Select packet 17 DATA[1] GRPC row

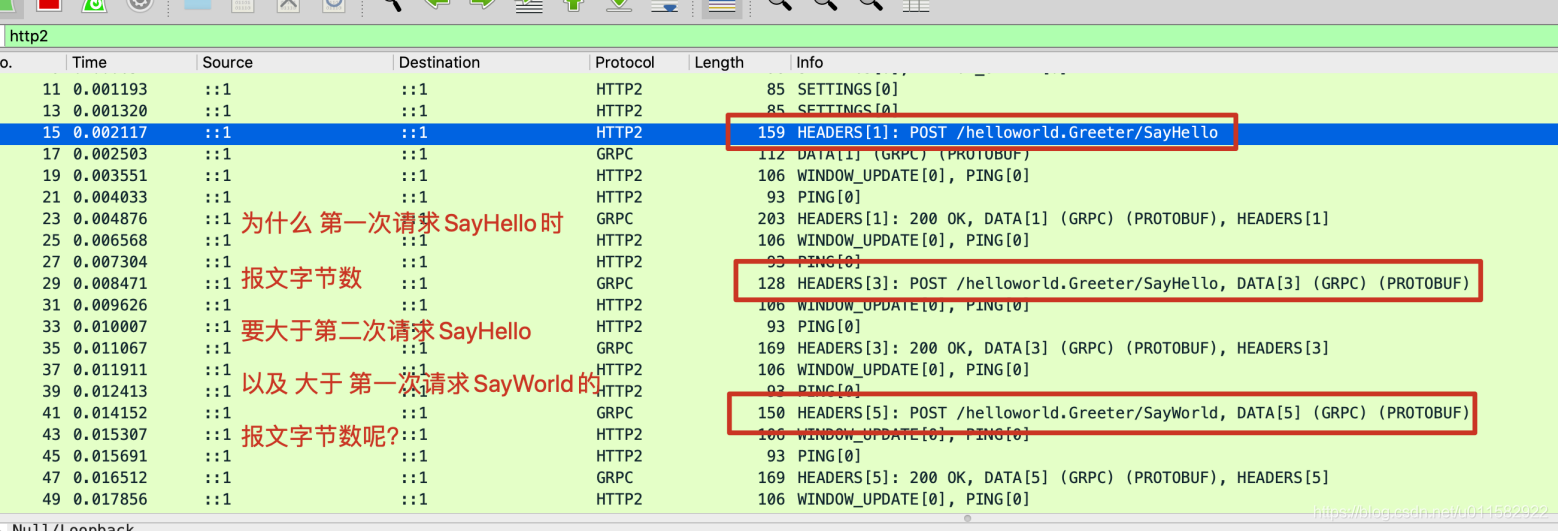pos(779,154)
